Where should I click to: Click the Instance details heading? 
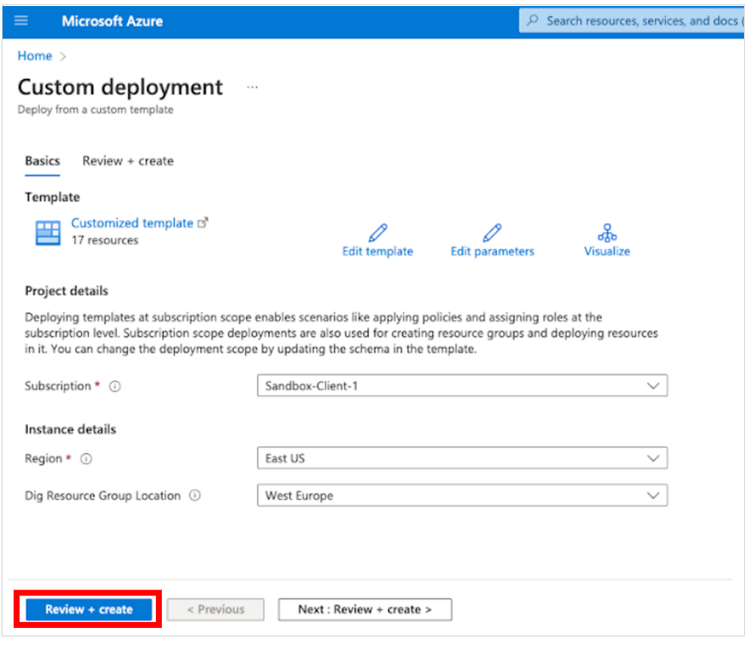70,429
